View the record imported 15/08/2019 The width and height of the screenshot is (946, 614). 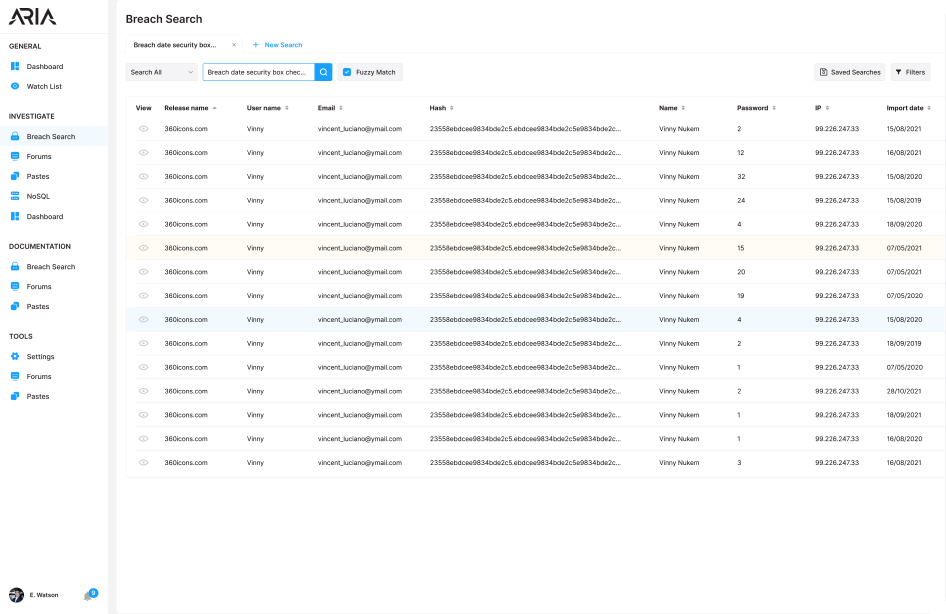click(144, 200)
